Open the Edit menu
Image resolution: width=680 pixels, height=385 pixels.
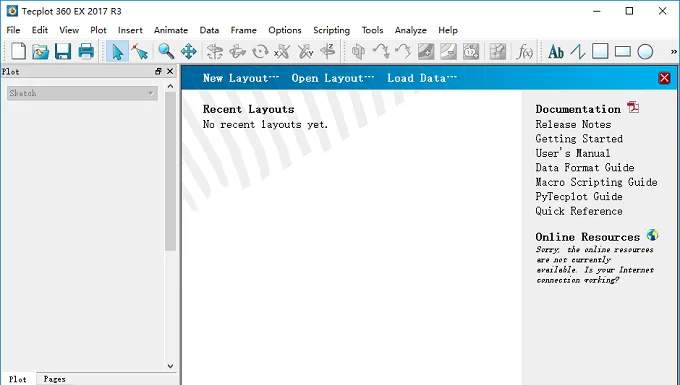click(x=39, y=30)
